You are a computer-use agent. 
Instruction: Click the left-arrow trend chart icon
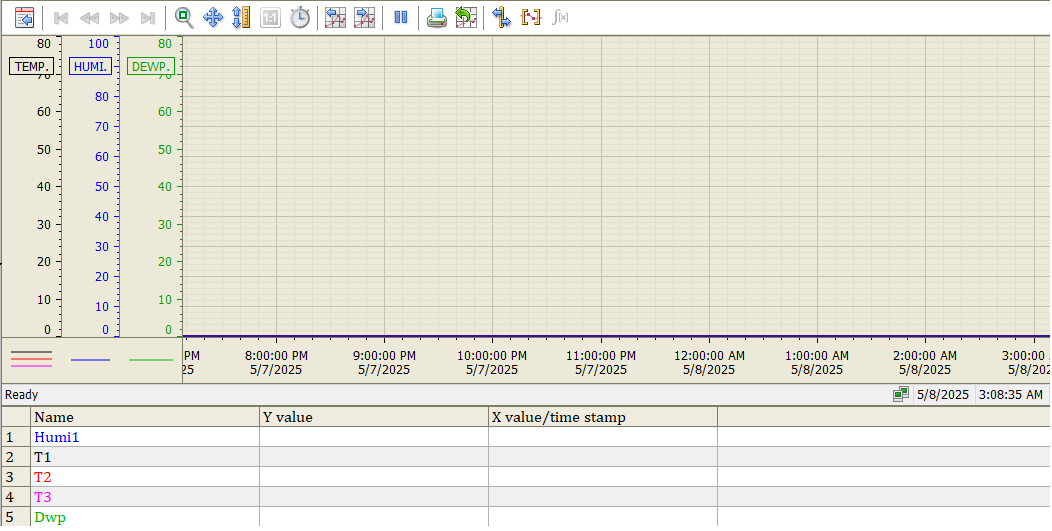click(x=336, y=17)
